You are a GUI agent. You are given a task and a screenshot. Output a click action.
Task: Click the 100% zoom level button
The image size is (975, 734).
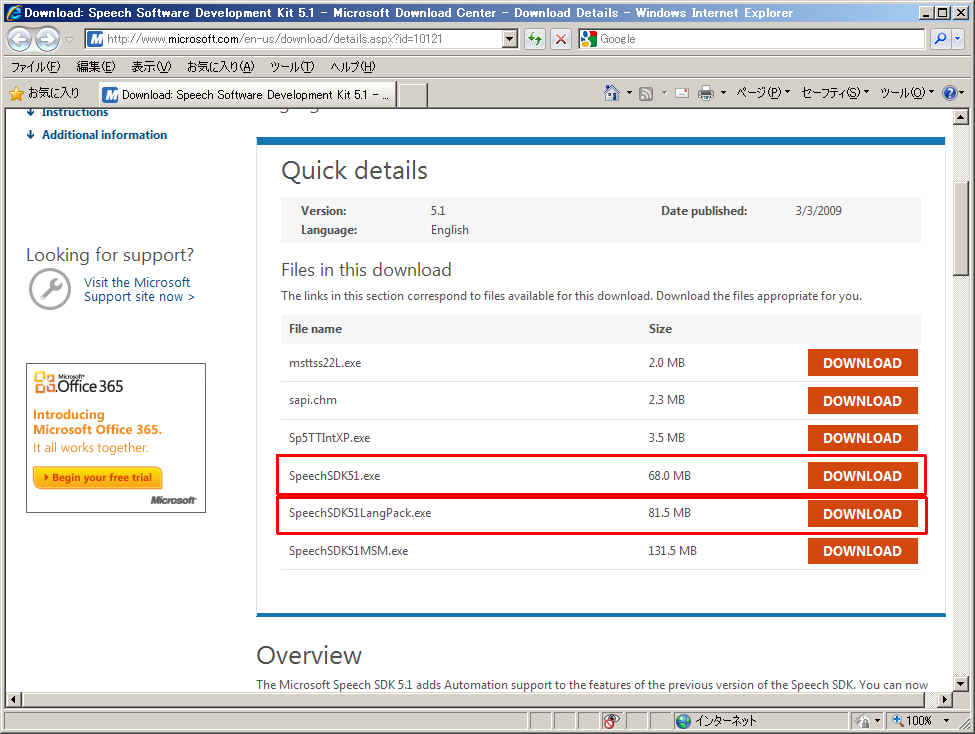coord(912,721)
